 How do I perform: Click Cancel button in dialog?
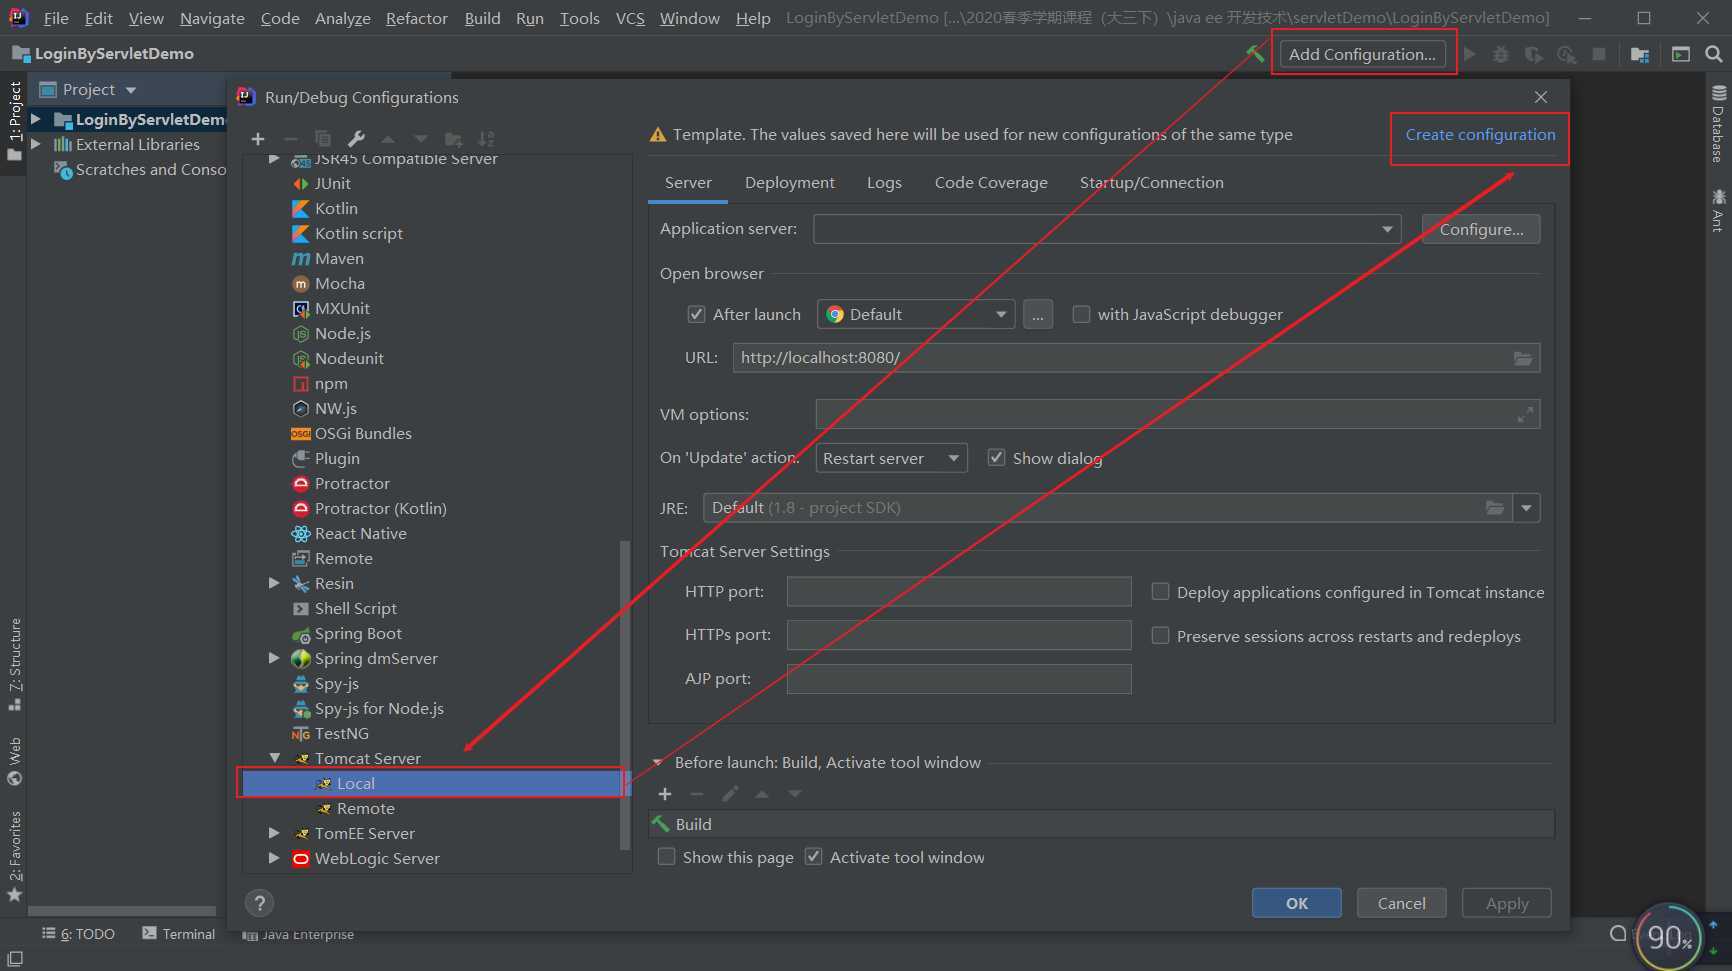[x=1401, y=903]
